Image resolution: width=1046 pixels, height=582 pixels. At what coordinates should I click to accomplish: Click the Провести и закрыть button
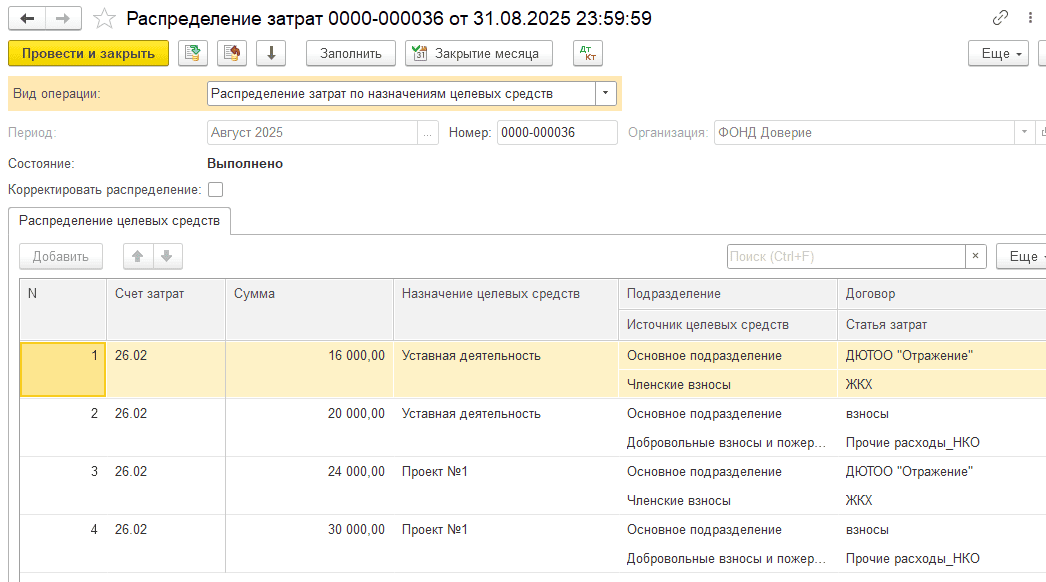tap(88, 53)
